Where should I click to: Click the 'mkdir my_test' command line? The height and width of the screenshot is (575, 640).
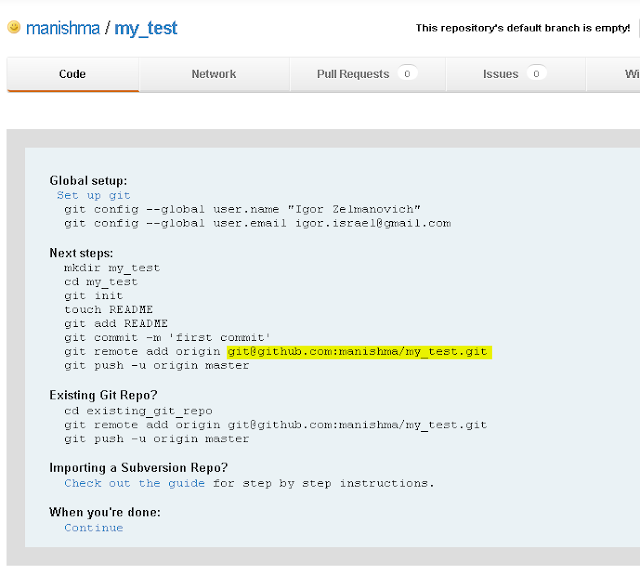pos(112,268)
